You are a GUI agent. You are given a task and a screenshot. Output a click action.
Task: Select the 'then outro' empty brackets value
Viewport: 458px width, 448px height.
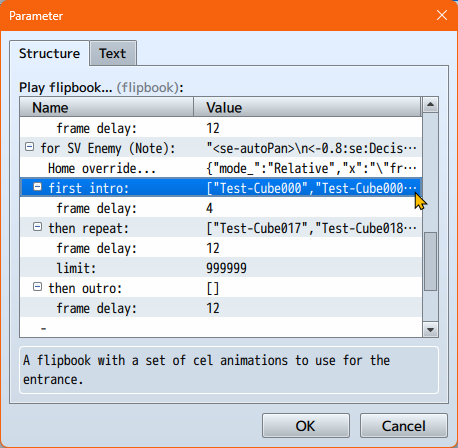[x=213, y=288]
